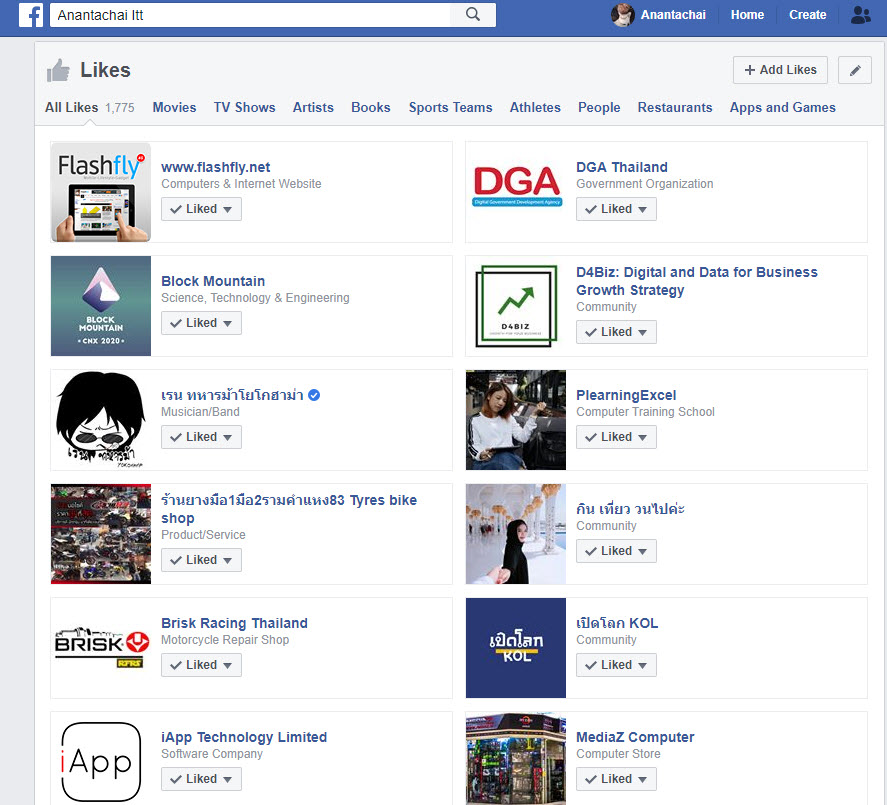The width and height of the screenshot is (887, 805).
Task: Expand Liked dropdown for Block Mountain
Action: pos(201,323)
